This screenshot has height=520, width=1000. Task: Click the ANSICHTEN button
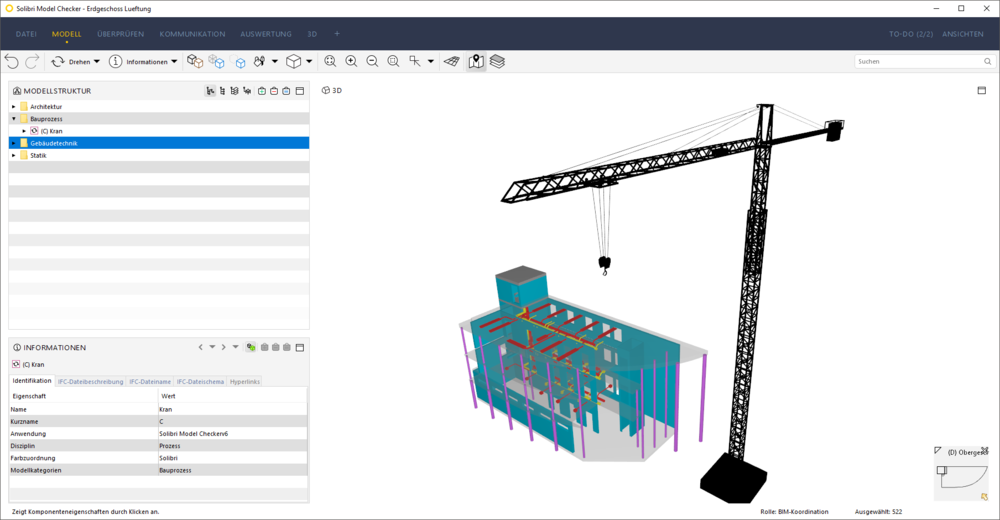point(962,34)
